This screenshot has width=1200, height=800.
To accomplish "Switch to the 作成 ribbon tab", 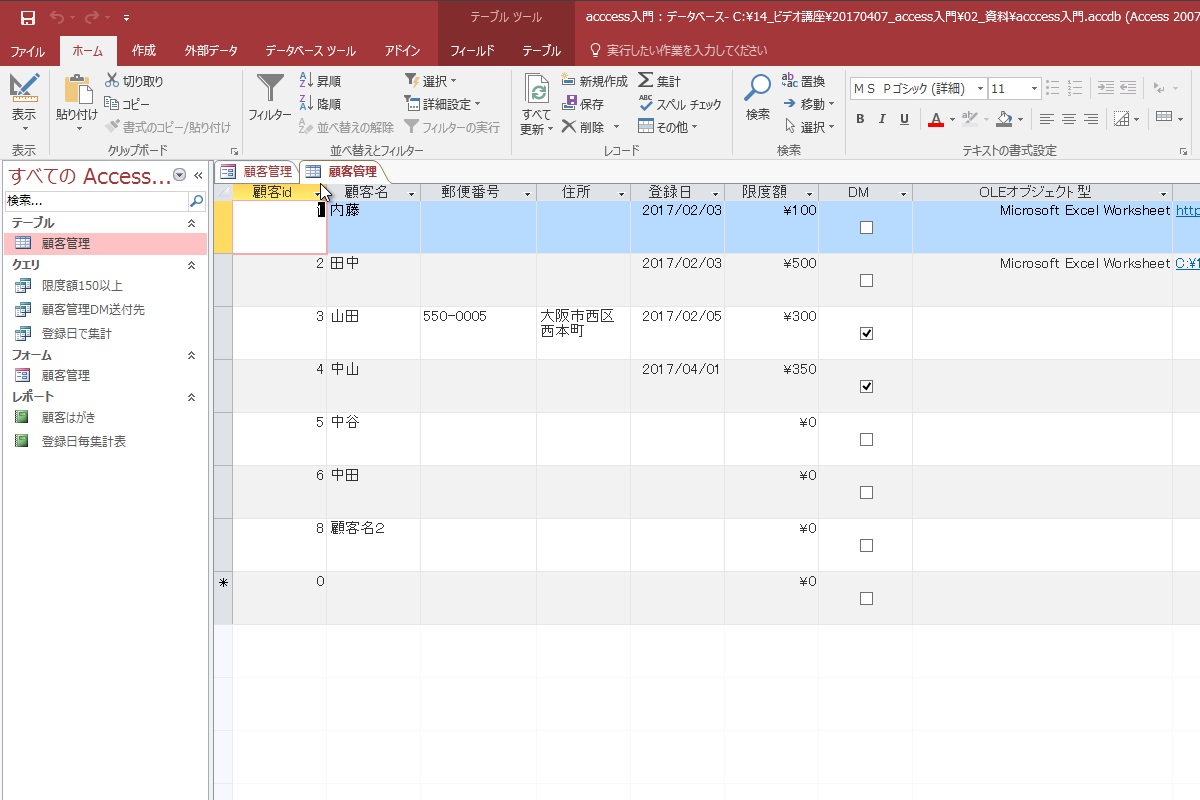I will point(144,51).
